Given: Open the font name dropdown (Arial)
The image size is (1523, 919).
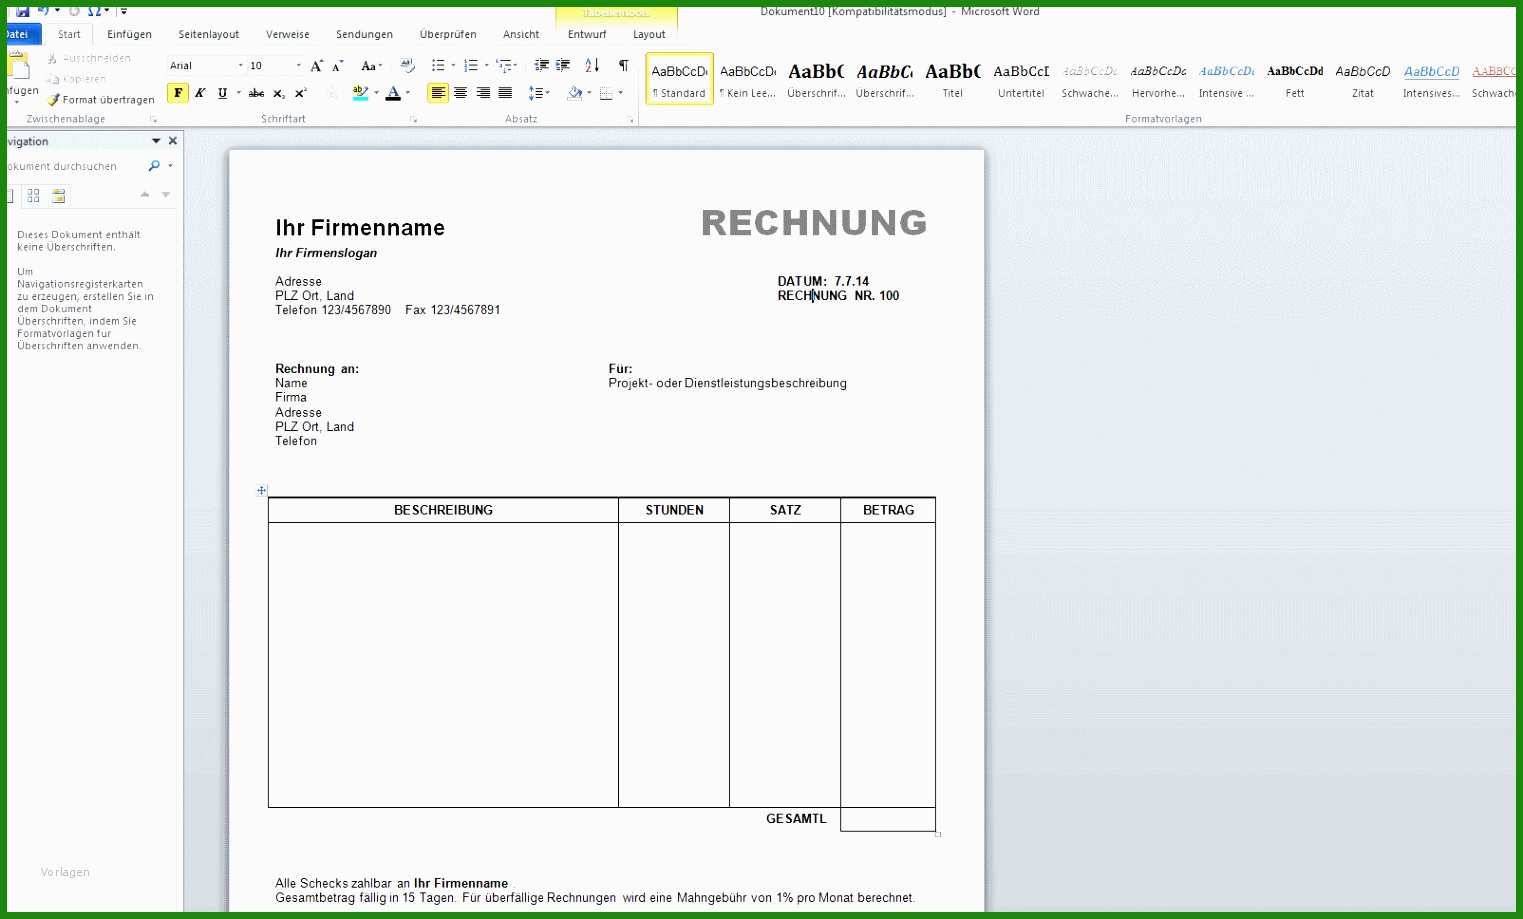Looking at the screenshot, I should click(240, 66).
